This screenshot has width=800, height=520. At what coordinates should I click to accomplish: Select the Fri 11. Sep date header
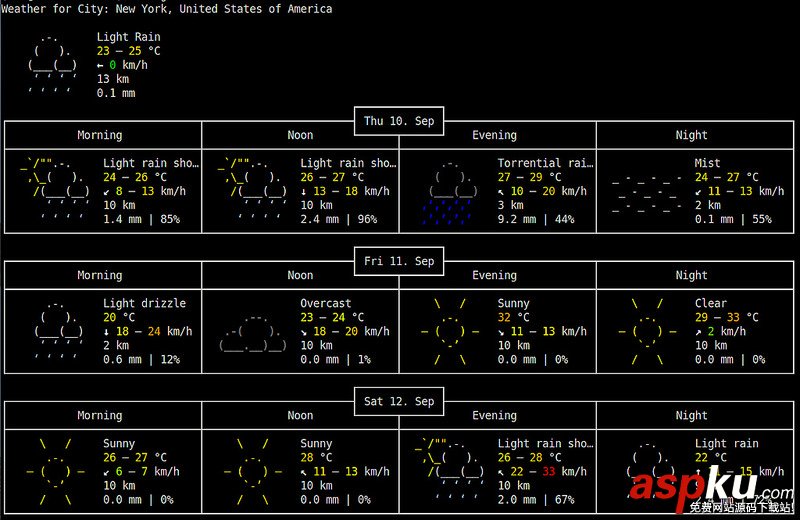tap(399, 261)
